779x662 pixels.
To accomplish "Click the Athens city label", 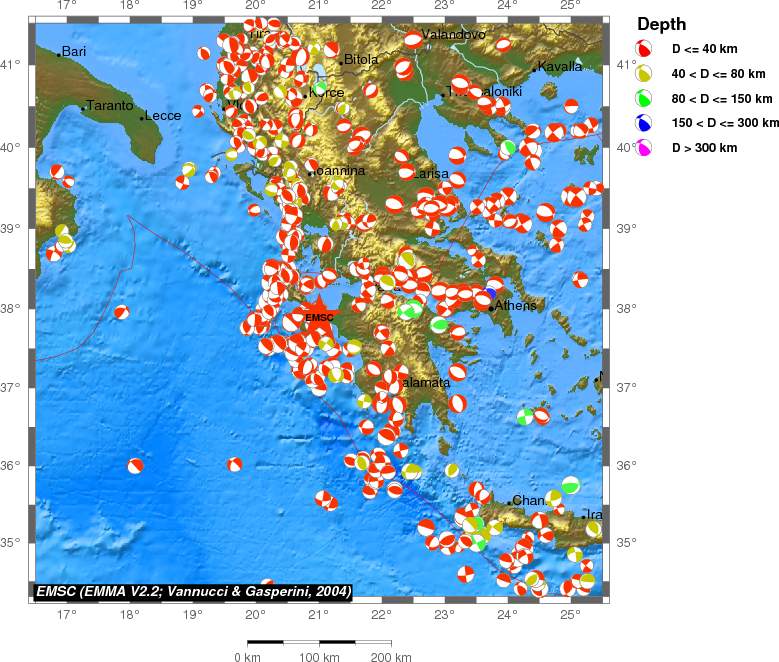I will pyautogui.click(x=516, y=306).
